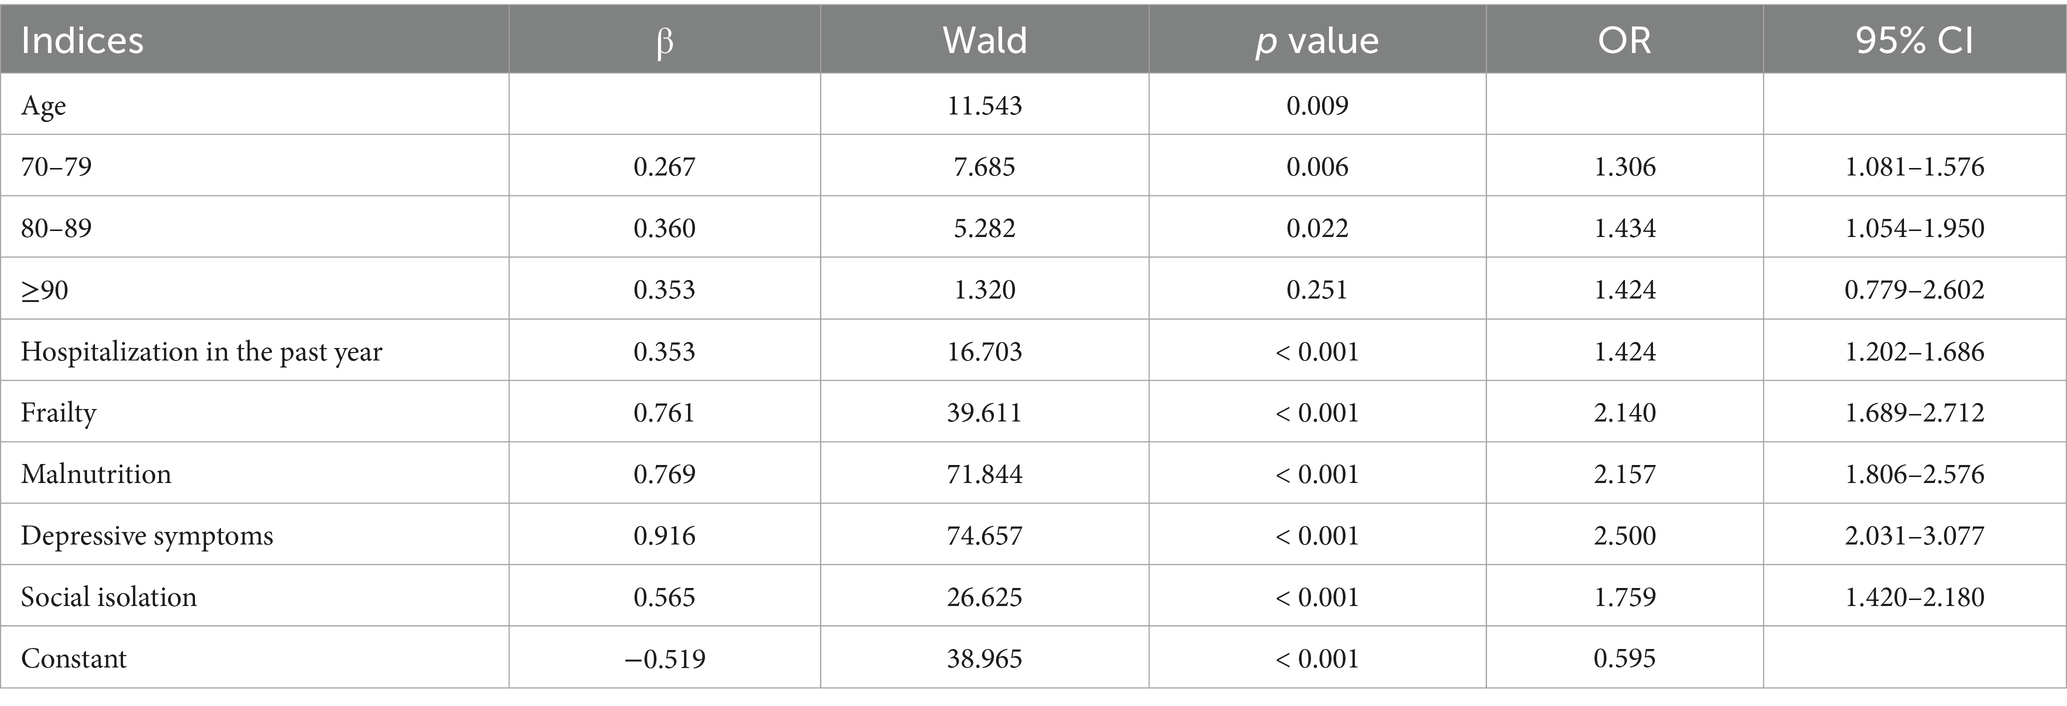The image size is (2067, 706).
Task: Click the Depressive symptoms row label
Action: tap(147, 536)
